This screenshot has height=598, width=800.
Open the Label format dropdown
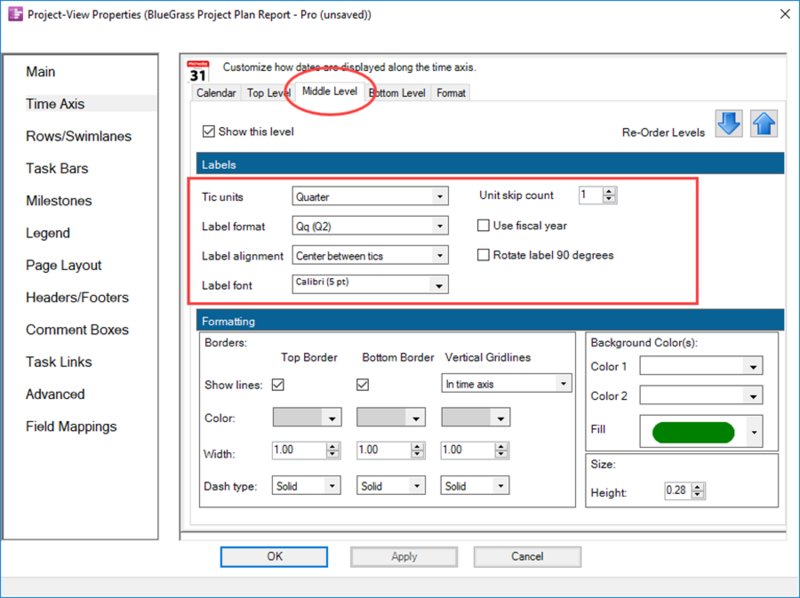coord(370,226)
